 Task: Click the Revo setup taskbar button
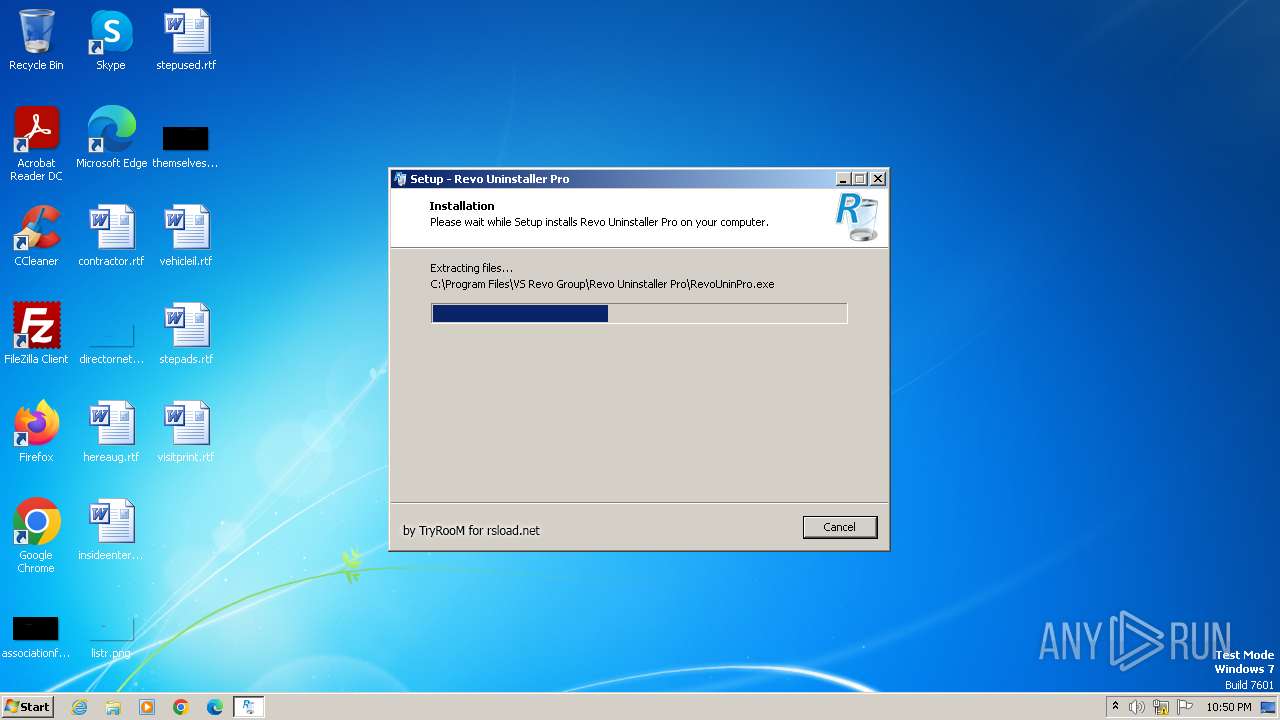(x=248, y=707)
